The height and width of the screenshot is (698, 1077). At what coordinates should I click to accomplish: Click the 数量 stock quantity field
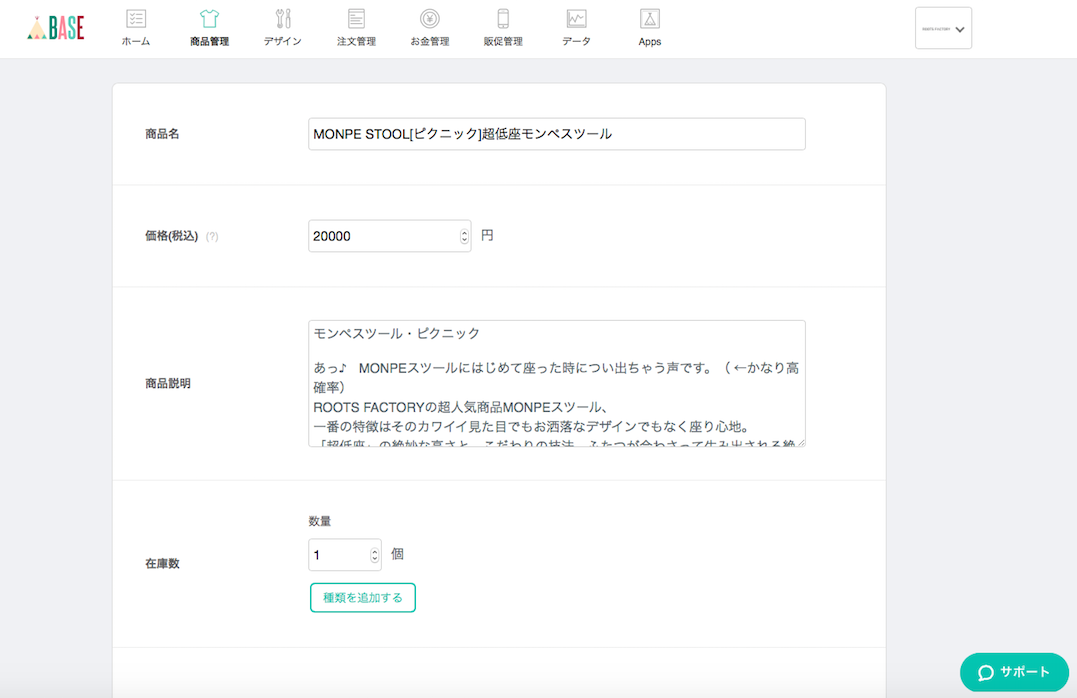pyautogui.click(x=339, y=555)
